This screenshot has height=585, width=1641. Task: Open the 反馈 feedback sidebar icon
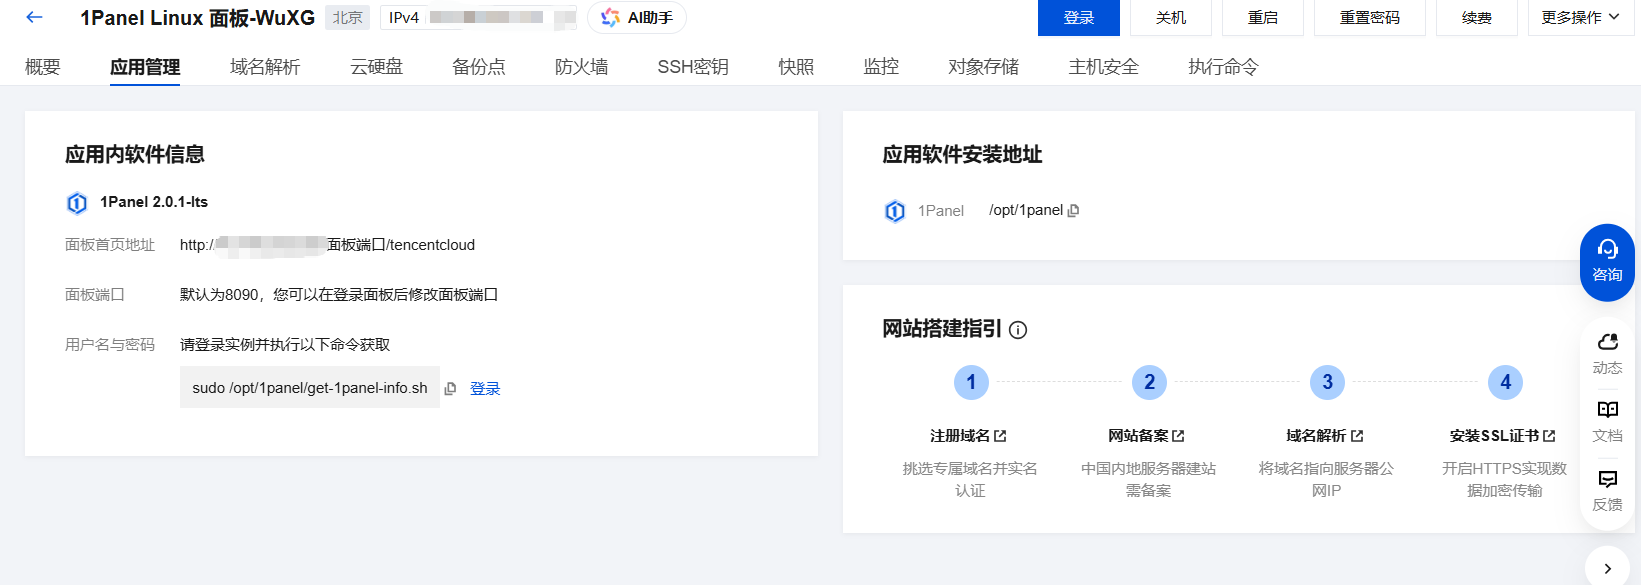click(x=1607, y=490)
